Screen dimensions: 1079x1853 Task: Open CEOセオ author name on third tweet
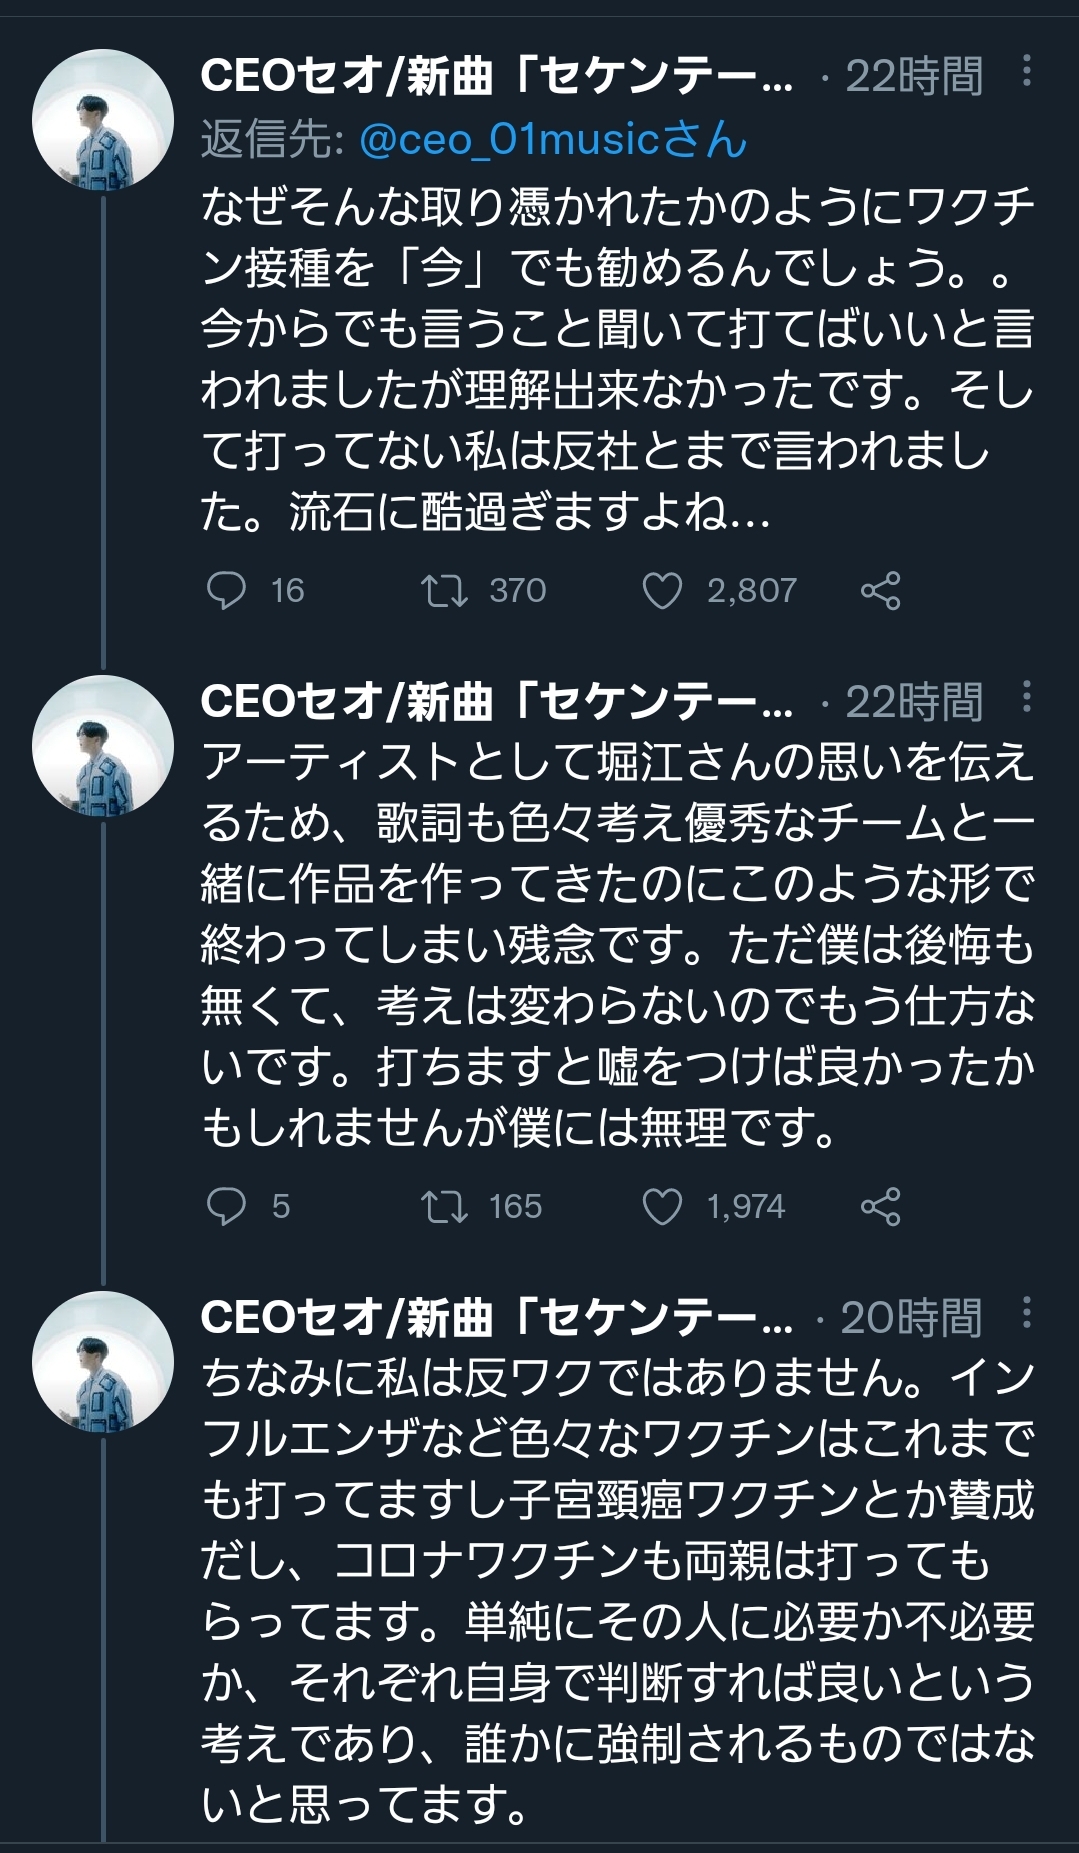tap(497, 1317)
